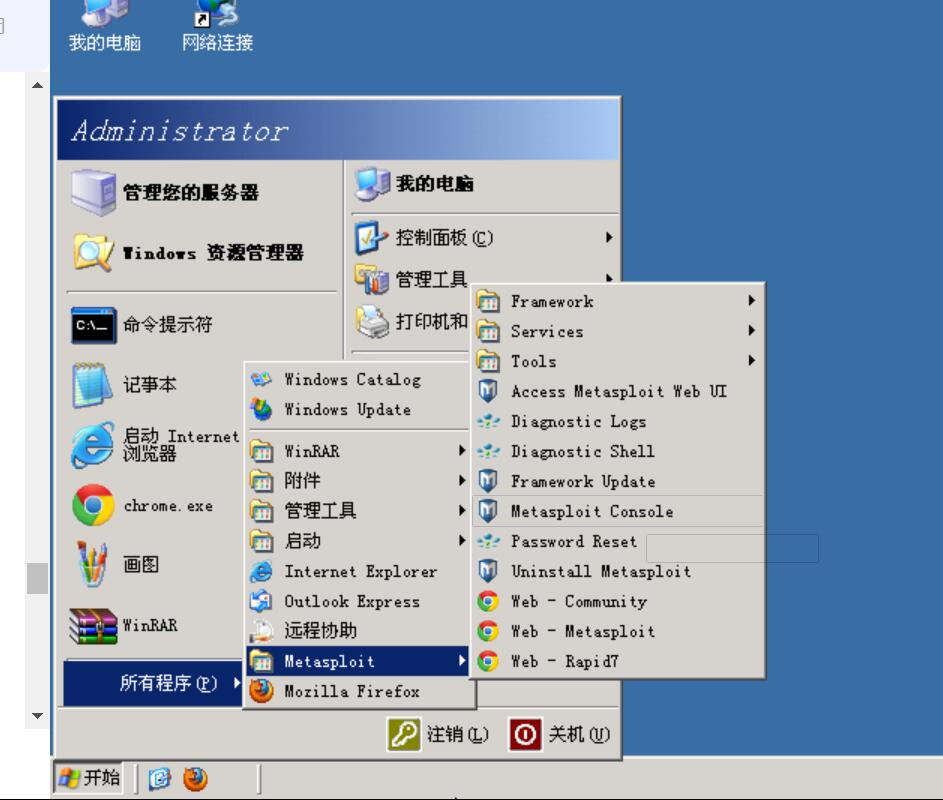The image size is (943, 800).
Task: Launch chrome.exe from pinned list
Action: coord(93,505)
